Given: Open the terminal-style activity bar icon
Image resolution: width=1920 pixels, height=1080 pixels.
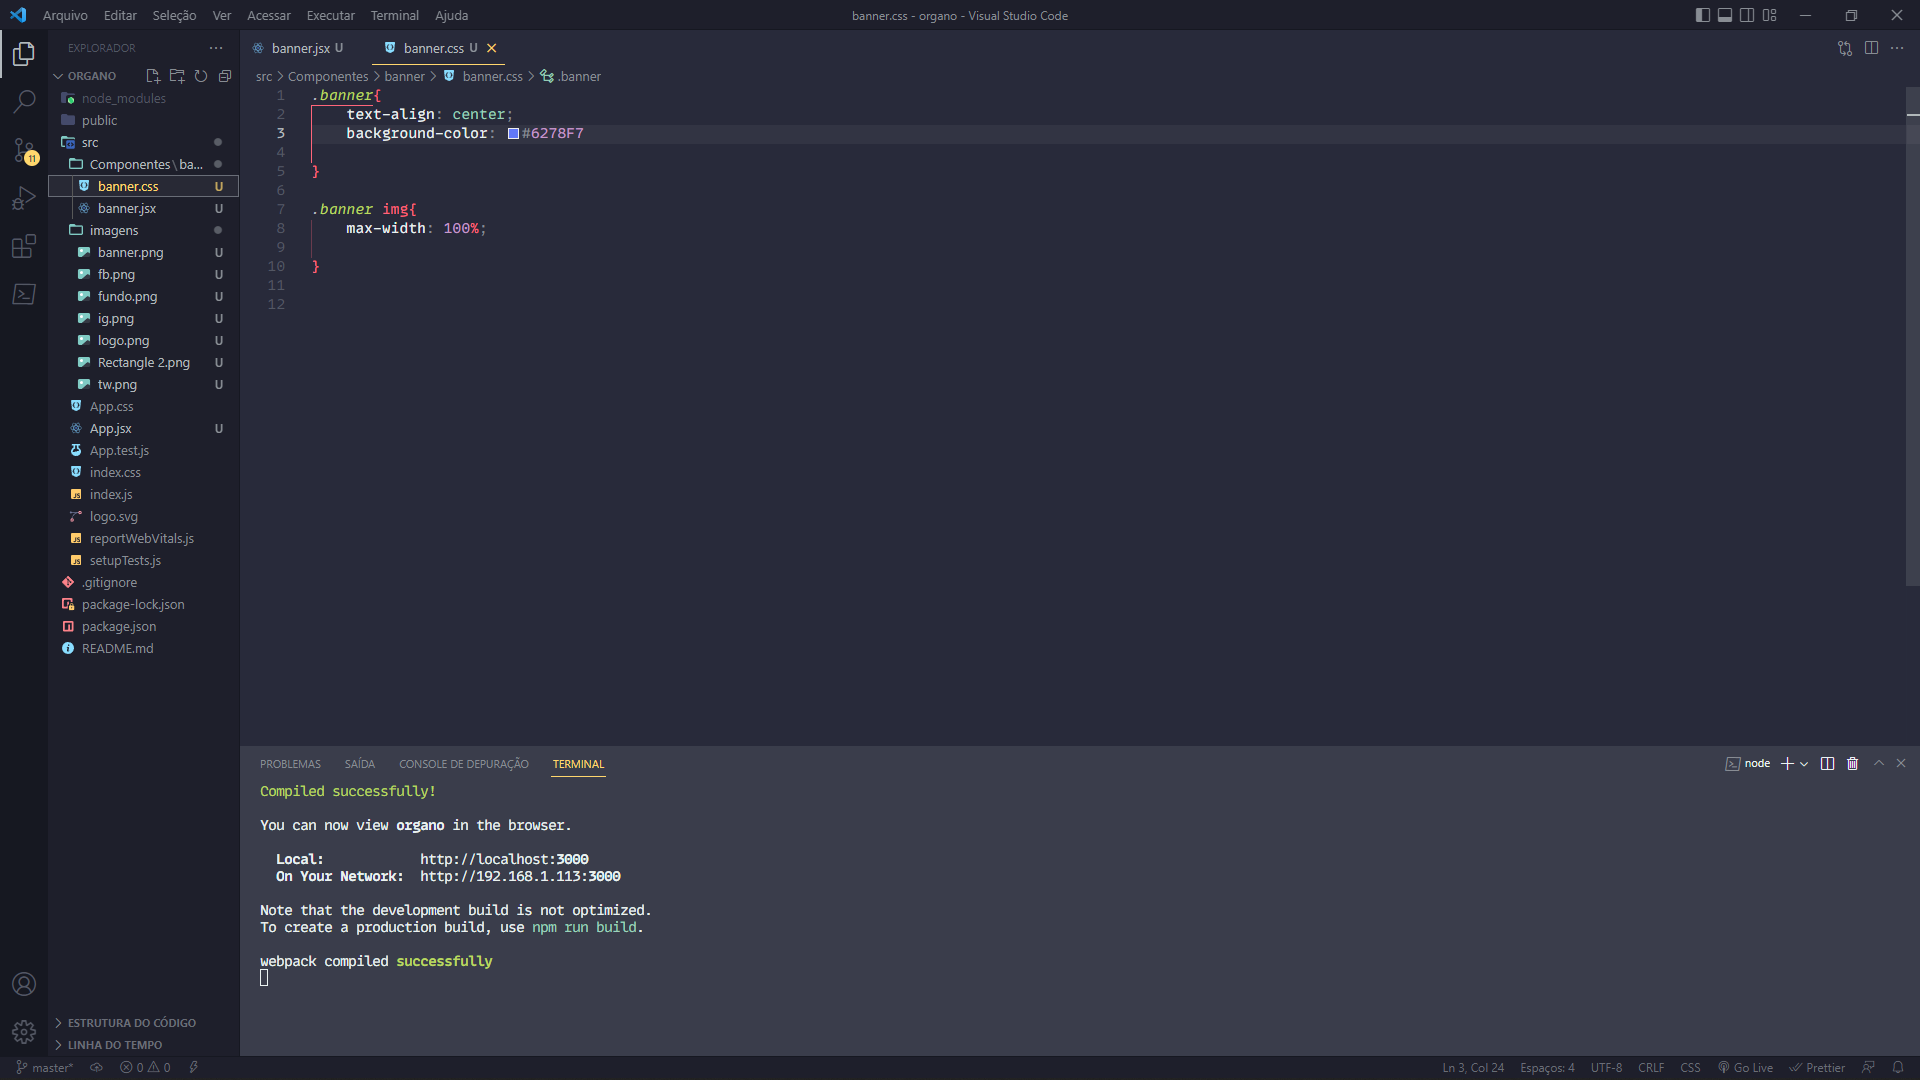Looking at the screenshot, I should (24, 294).
